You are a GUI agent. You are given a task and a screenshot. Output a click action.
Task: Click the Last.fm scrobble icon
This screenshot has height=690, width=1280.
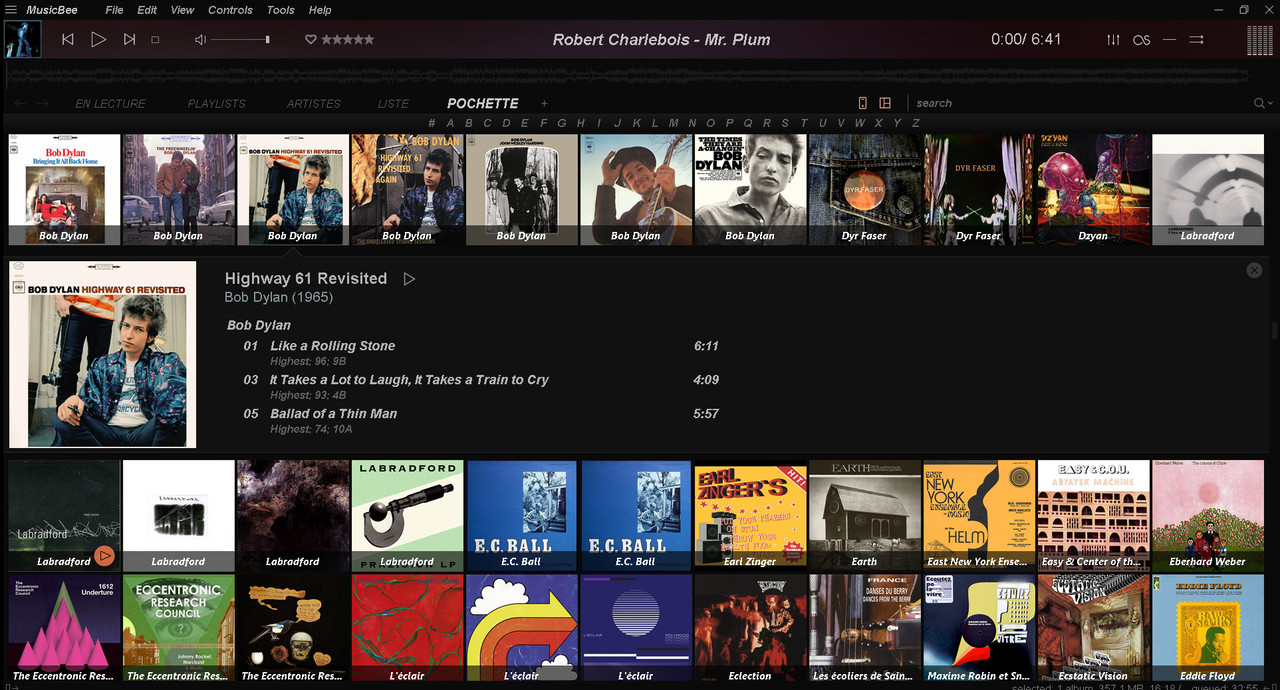click(x=1141, y=40)
